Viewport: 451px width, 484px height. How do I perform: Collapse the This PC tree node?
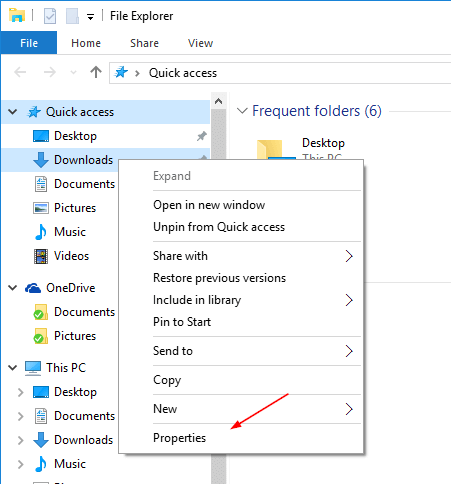click(12, 368)
